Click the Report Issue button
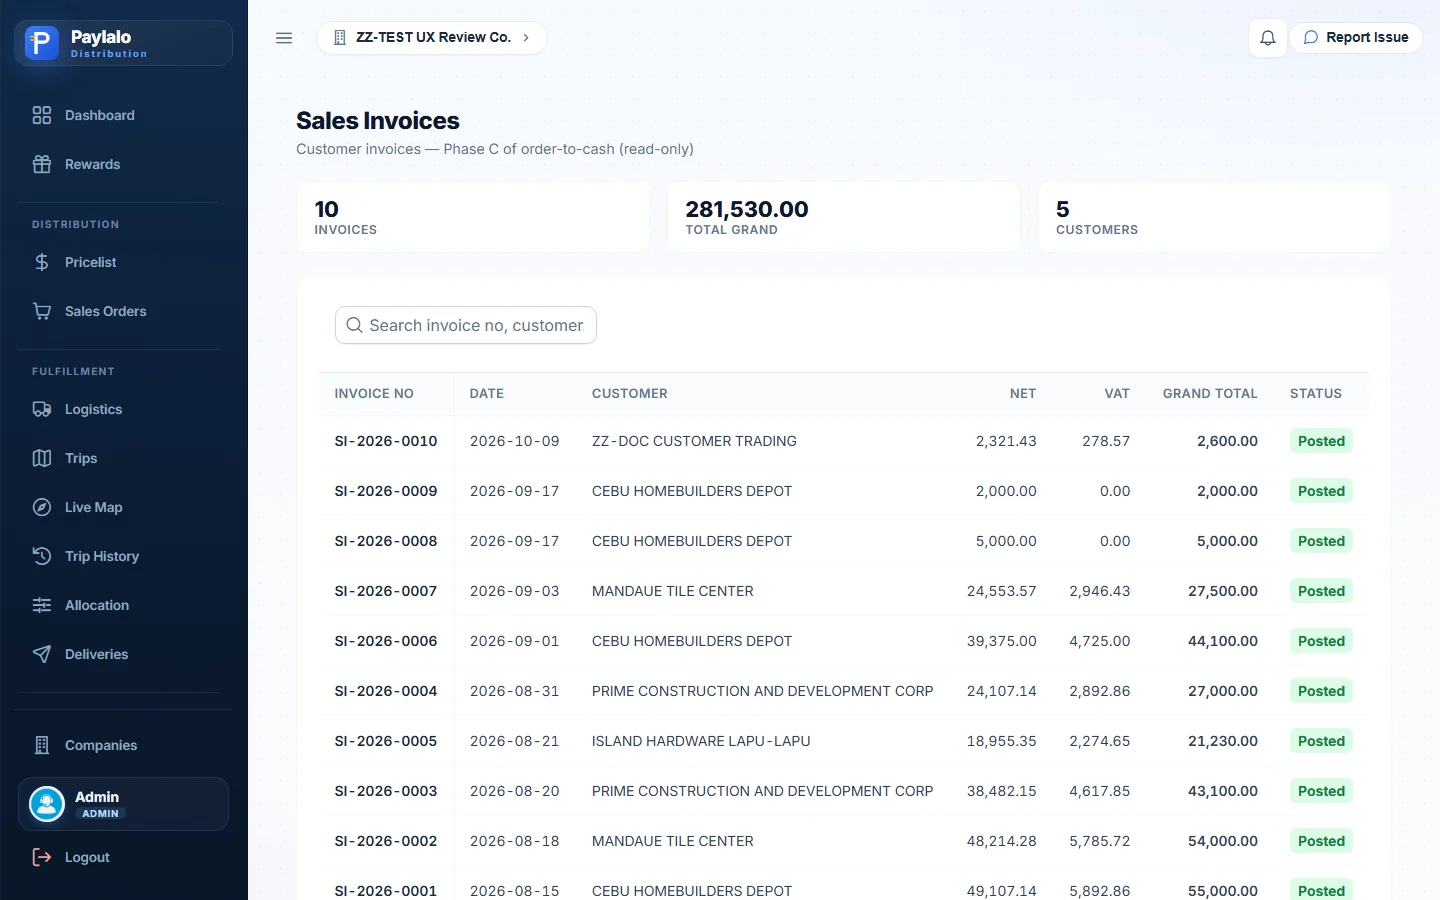Viewport: 1440px width, 900px height. (1356, 38)
